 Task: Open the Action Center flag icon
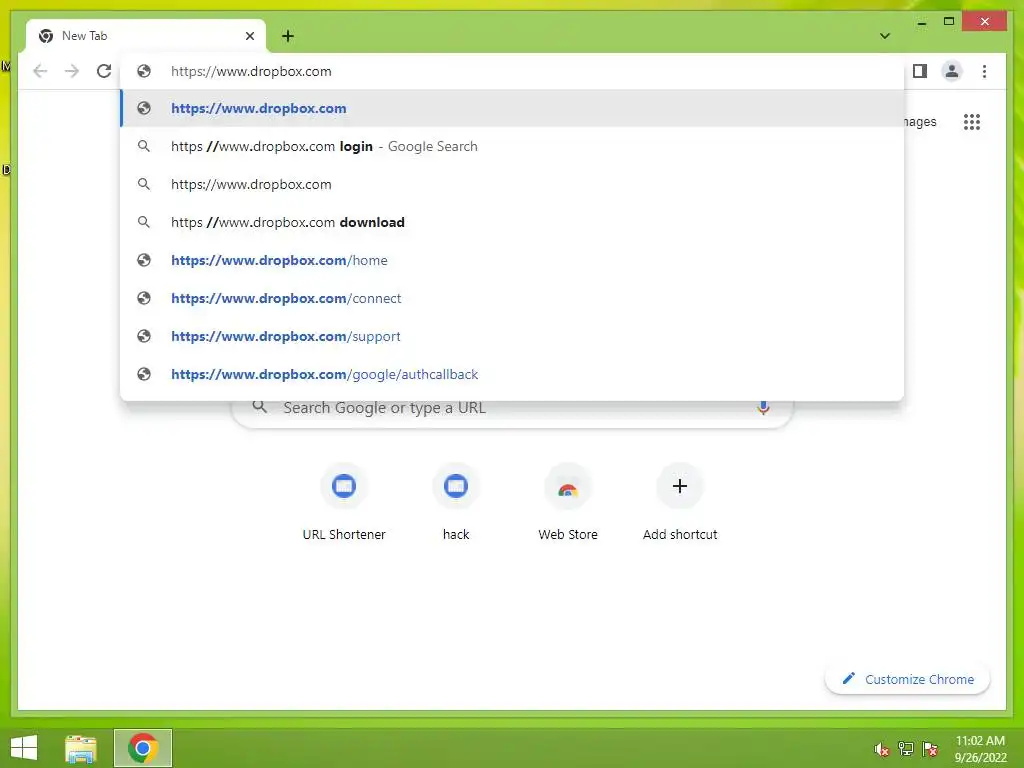(x=930, y=749)
